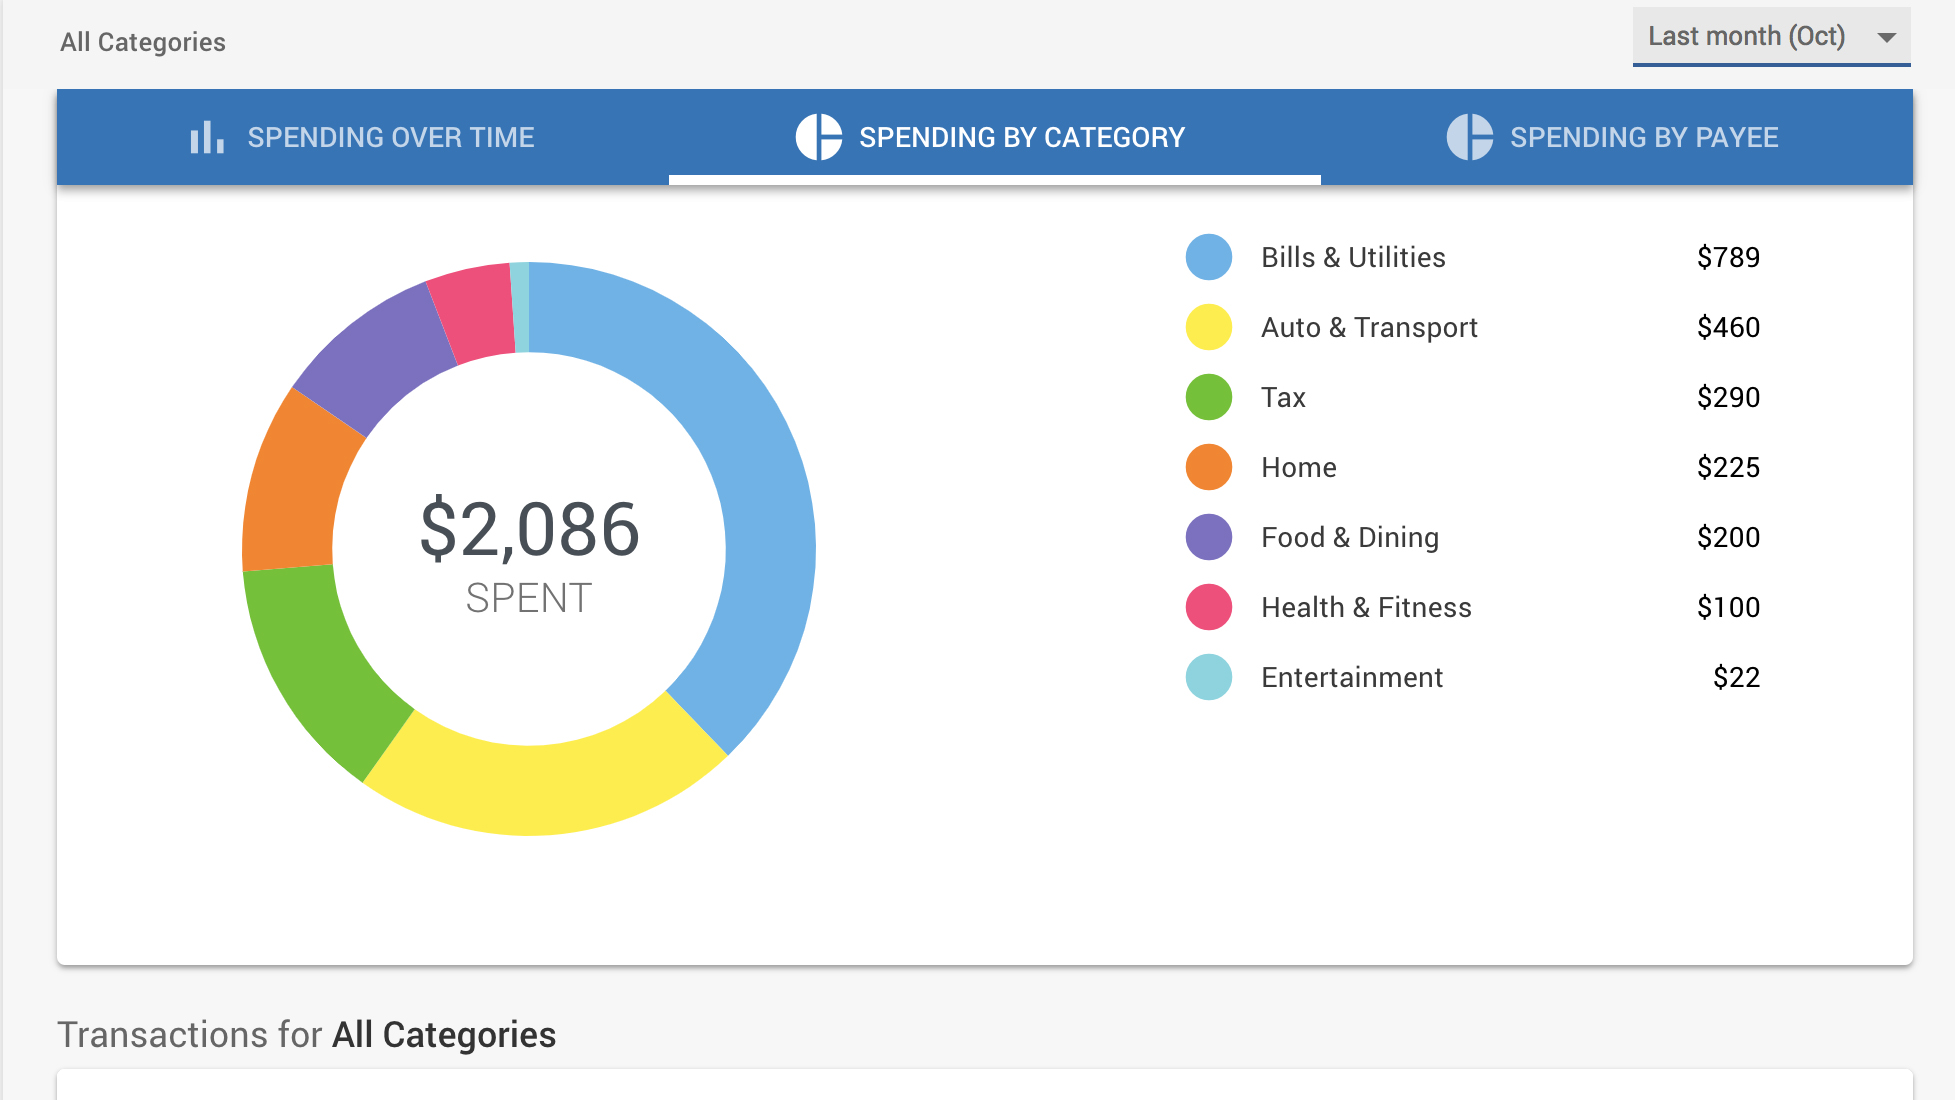Click the bar chart icon for Spending Over Time

pos(207,137)
